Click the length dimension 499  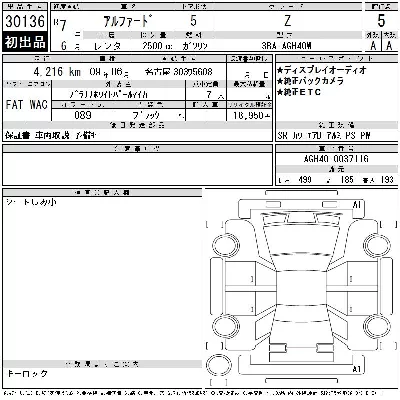tap(305, 180)
